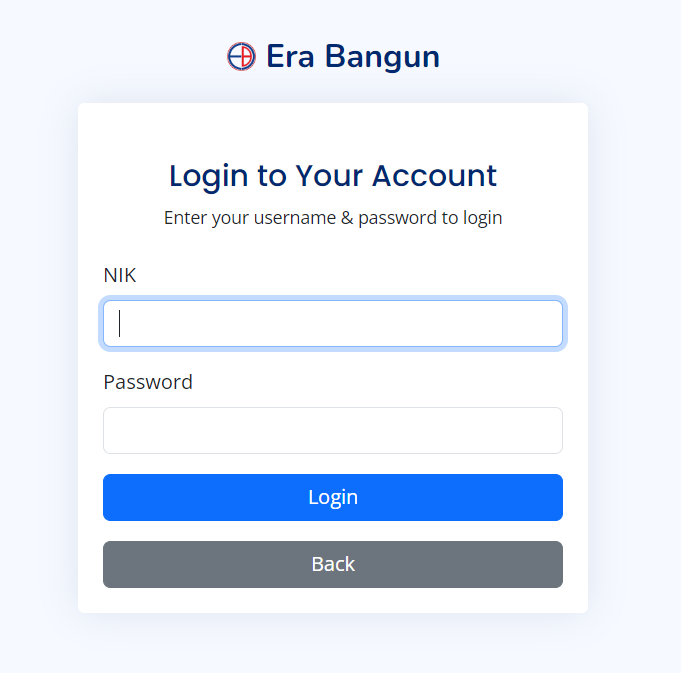Click the "Enter your username & password" subtitle

pyautogui.click(x=333, y=218)
